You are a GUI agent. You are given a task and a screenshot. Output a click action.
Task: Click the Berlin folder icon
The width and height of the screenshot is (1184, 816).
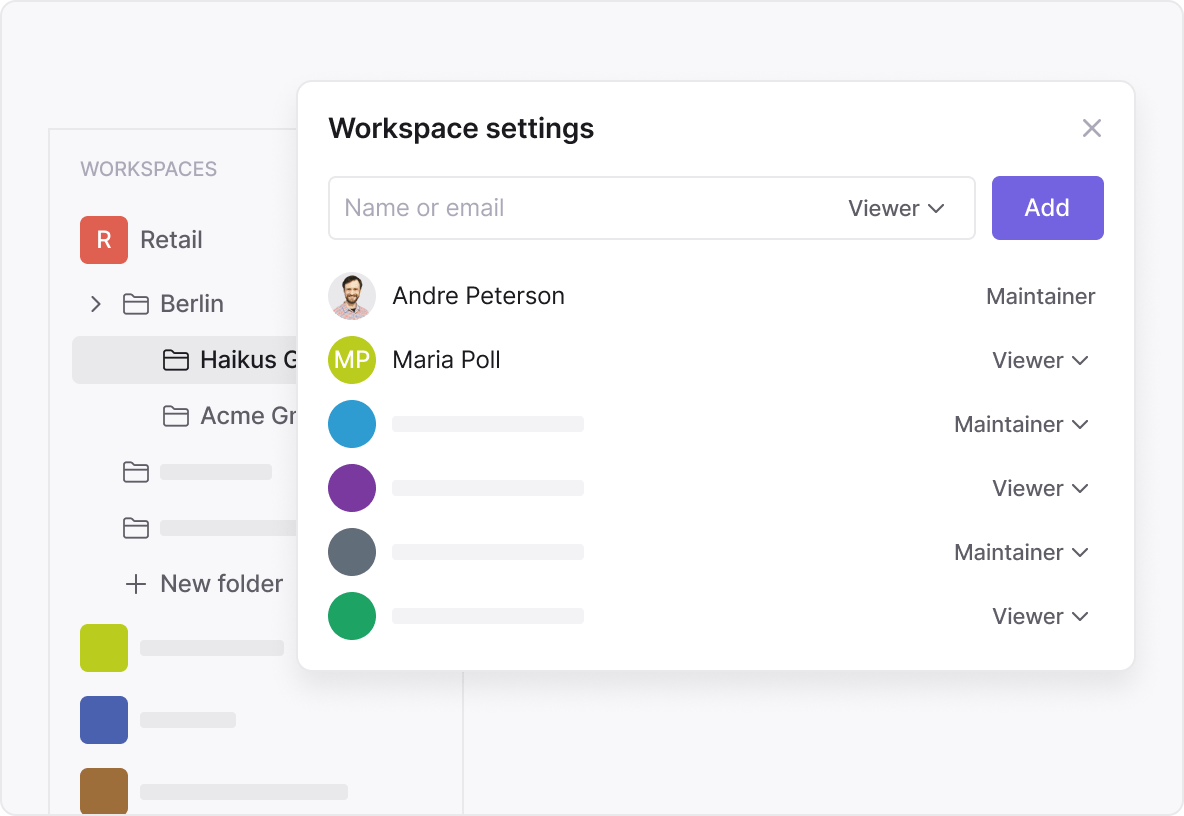[136, 304]
